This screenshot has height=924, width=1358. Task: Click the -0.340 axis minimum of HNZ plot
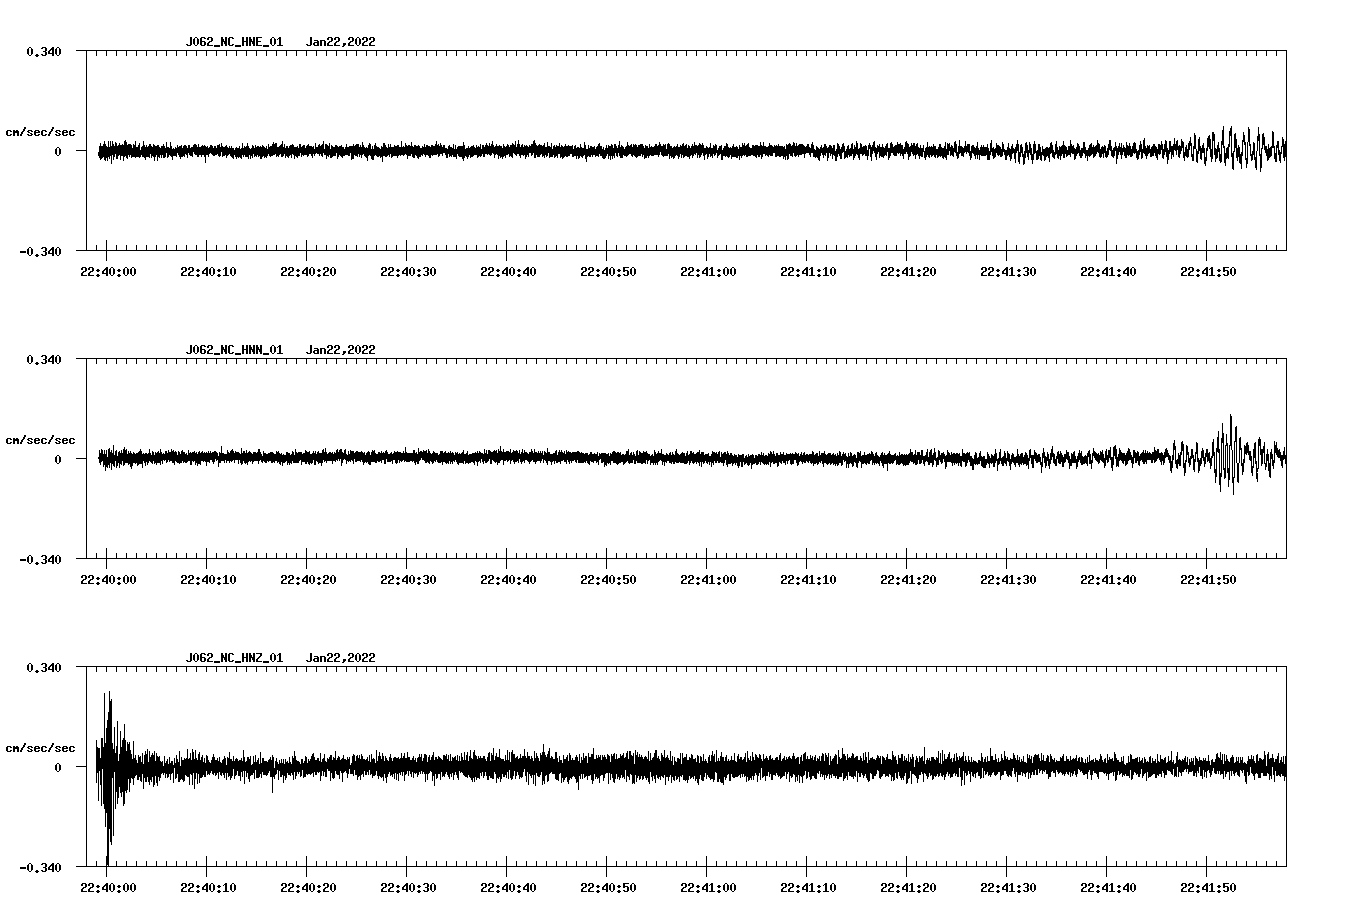(40, 867)
